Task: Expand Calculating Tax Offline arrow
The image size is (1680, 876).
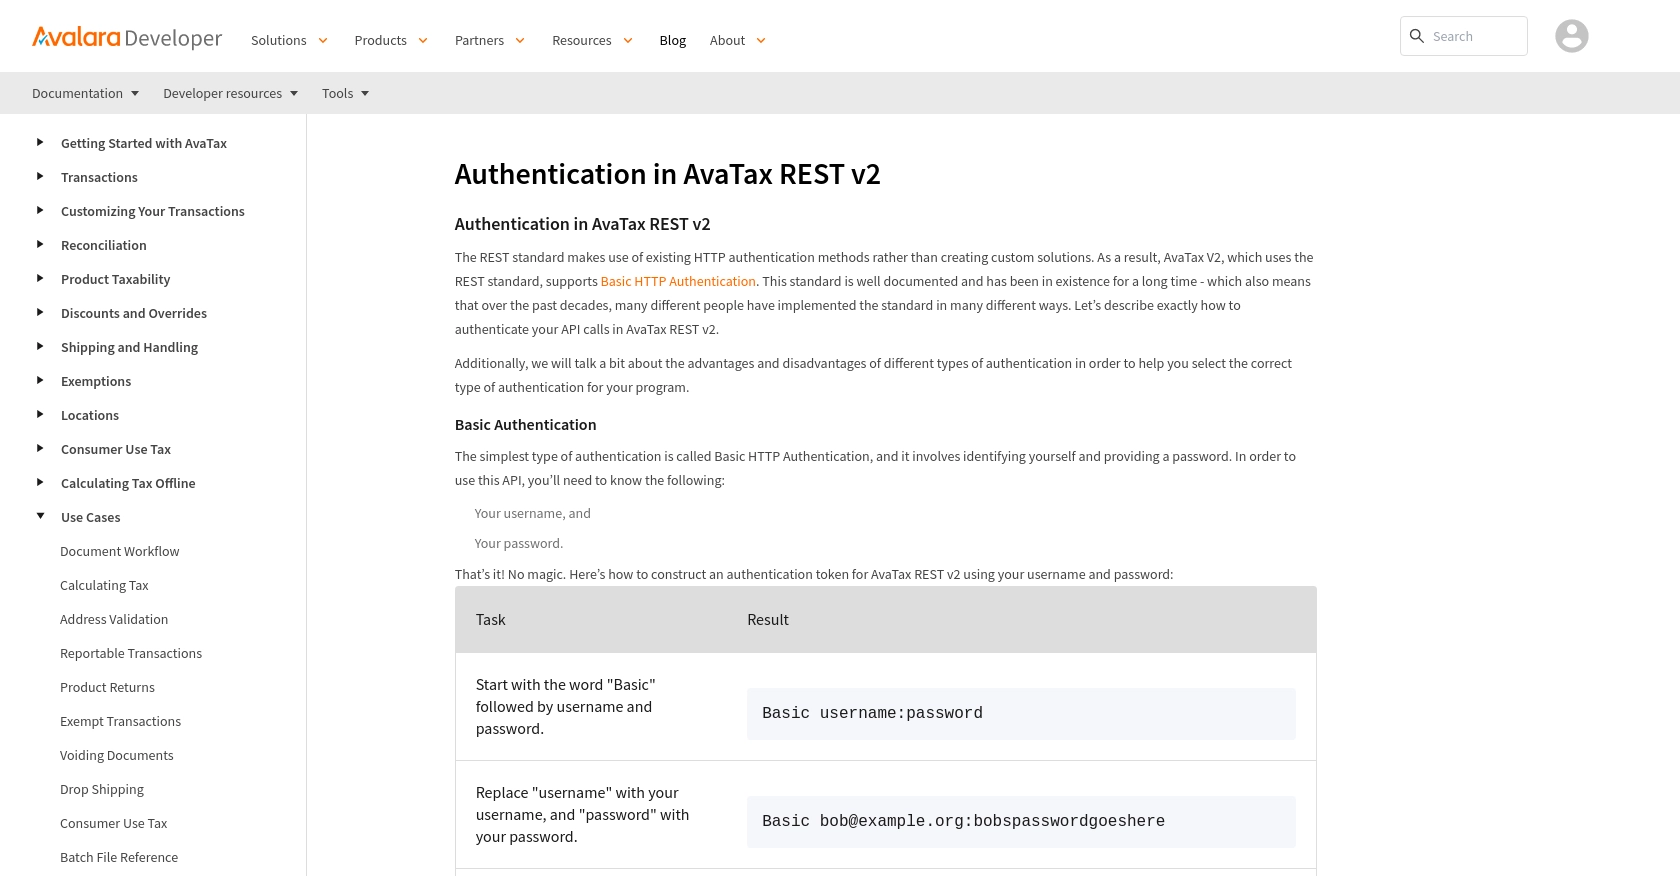Action: pyautogui.click(x=40, y=482)
